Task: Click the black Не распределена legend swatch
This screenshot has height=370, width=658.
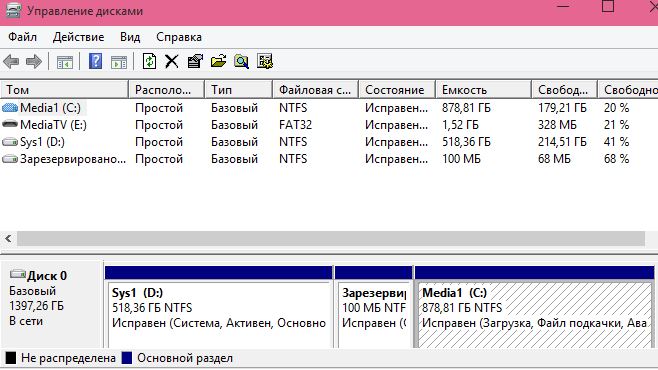Action: 10,358
